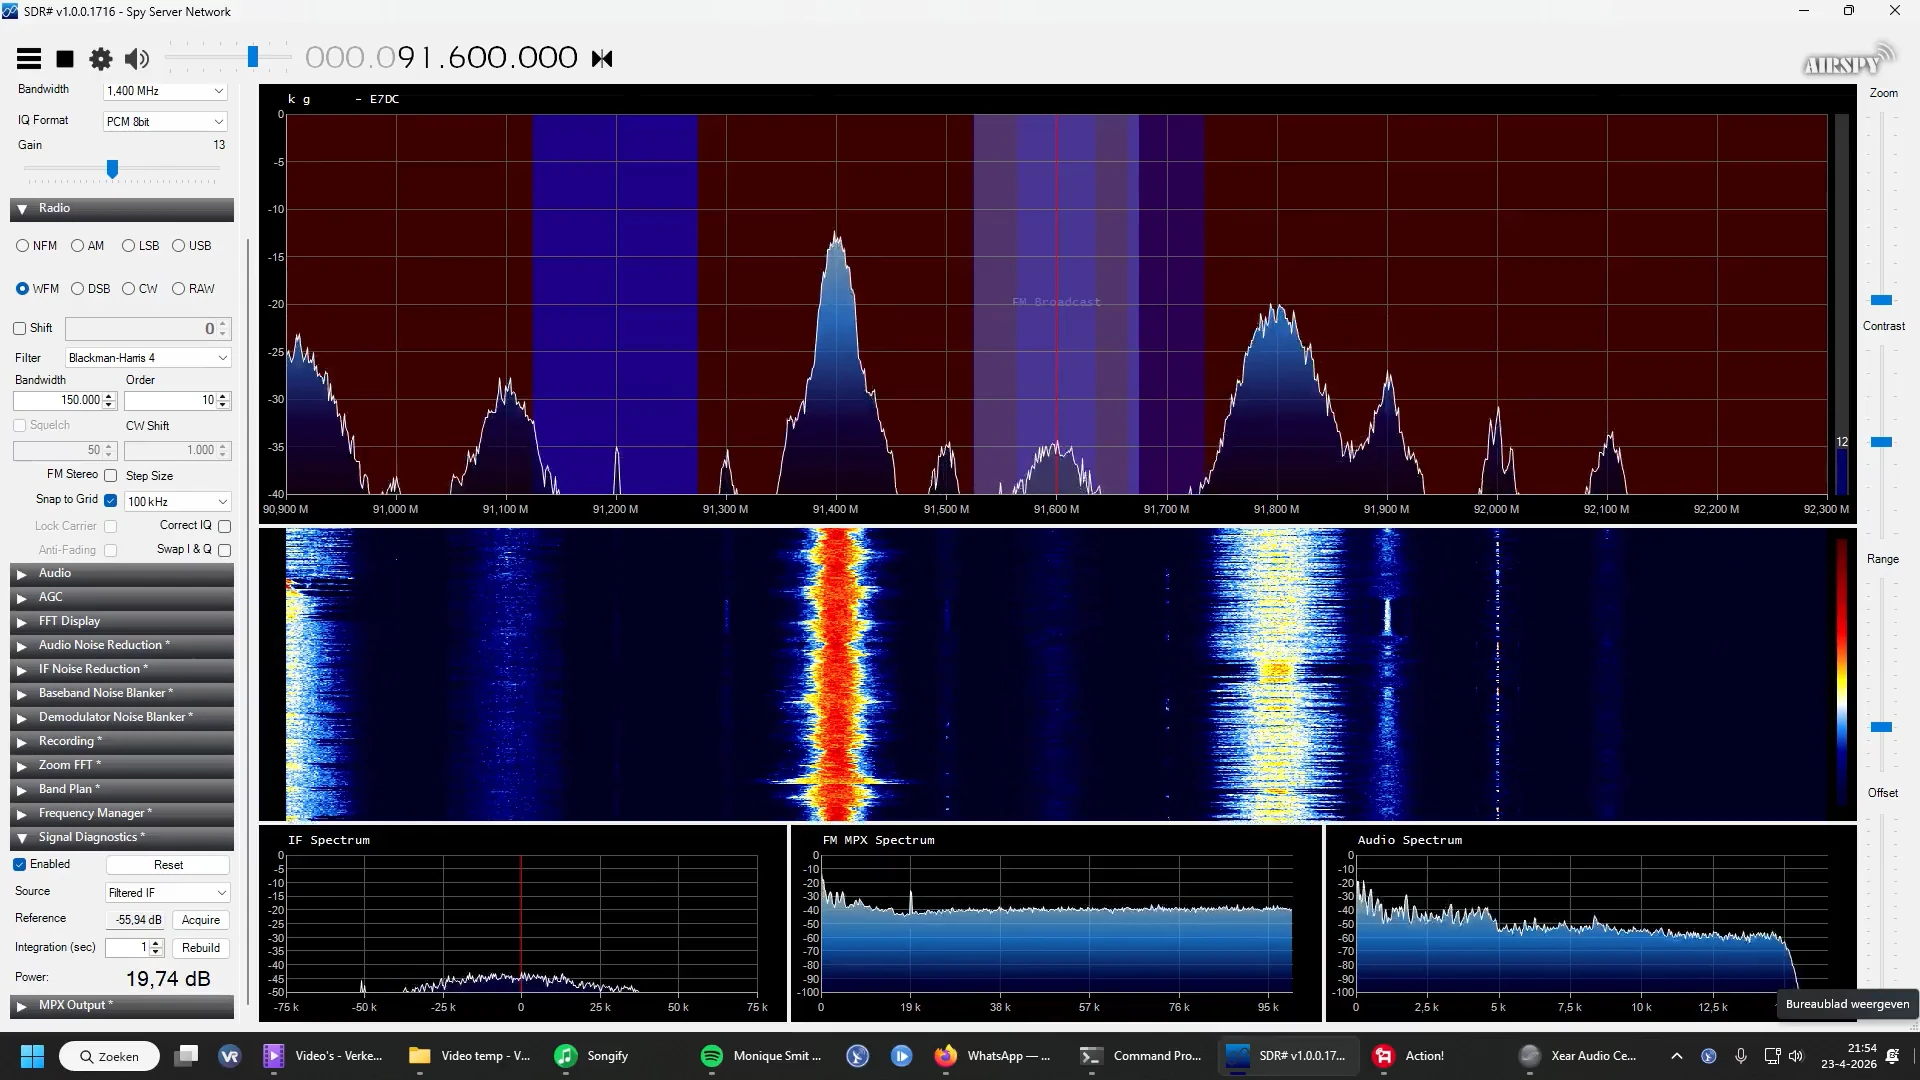Open the SDR# hamburger main menu
The width and height of the screenshot is (1920, 1080).
29,59
